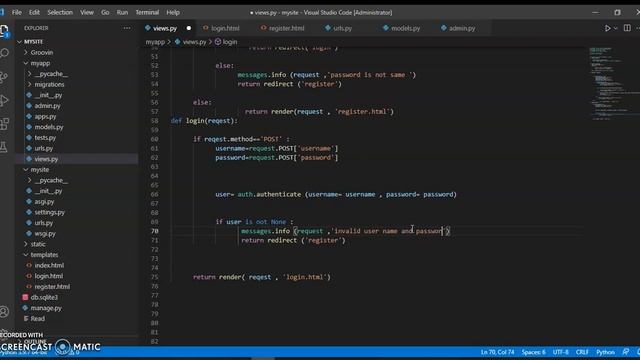Click myapp in the breadcrumb
The width and height of the screenshot is (640, 360).
tap(155, 42)
